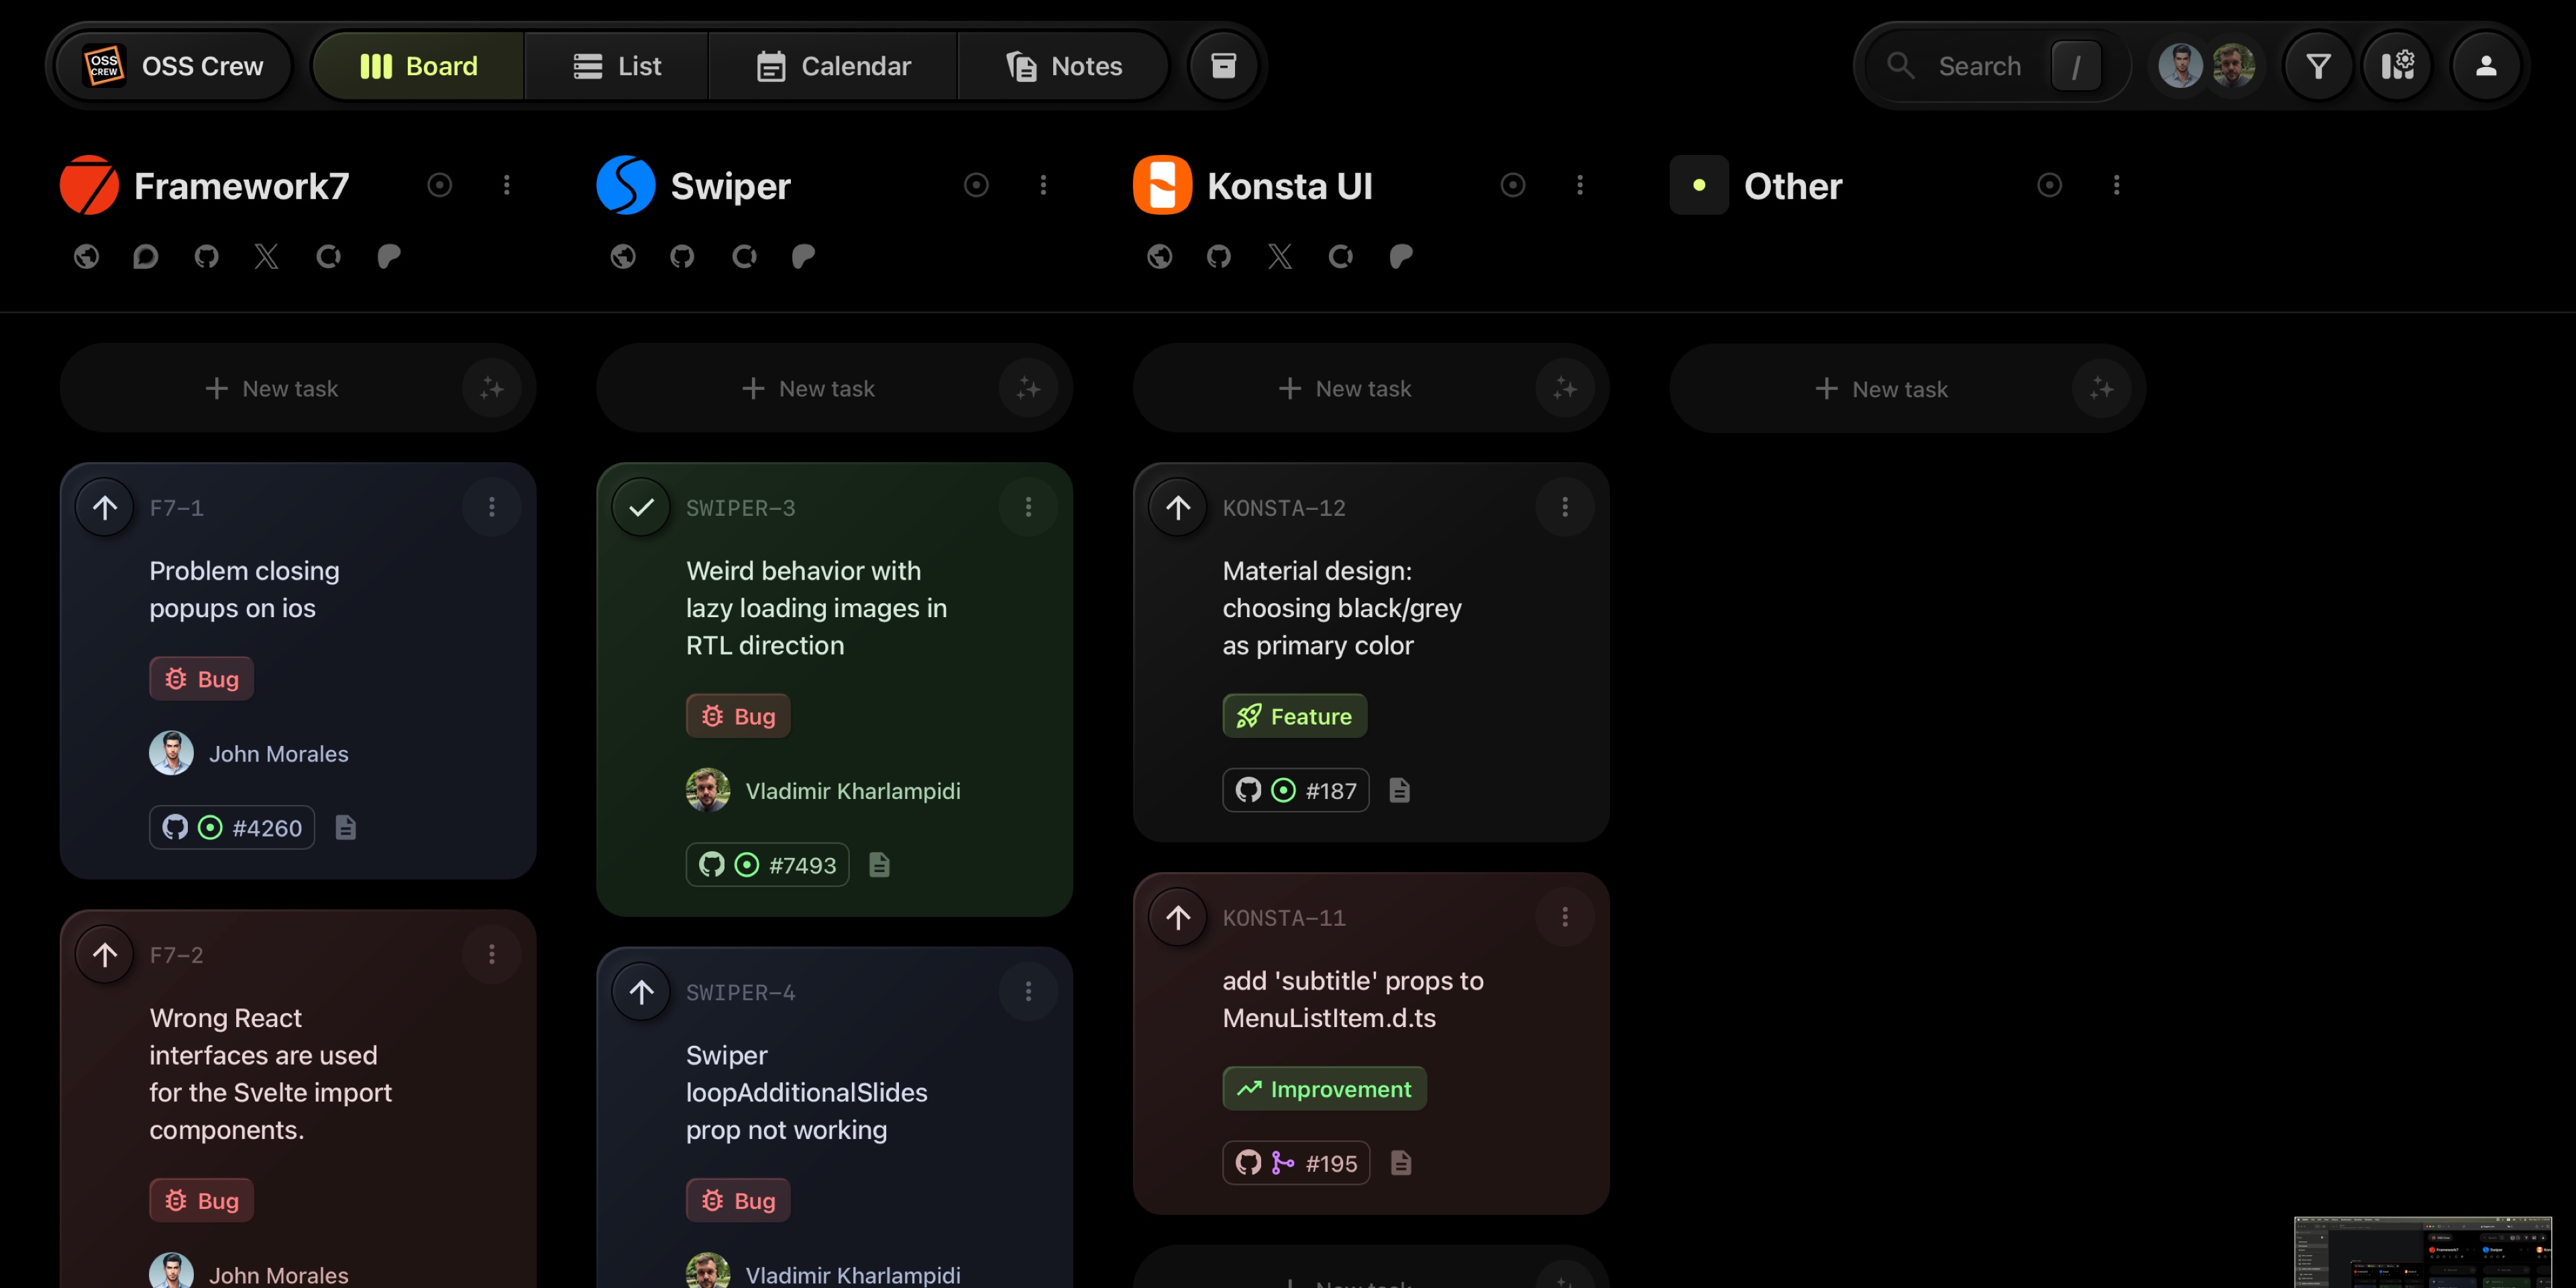Open three-dot menu on KONSTA-11 card

pos(1564,917)
